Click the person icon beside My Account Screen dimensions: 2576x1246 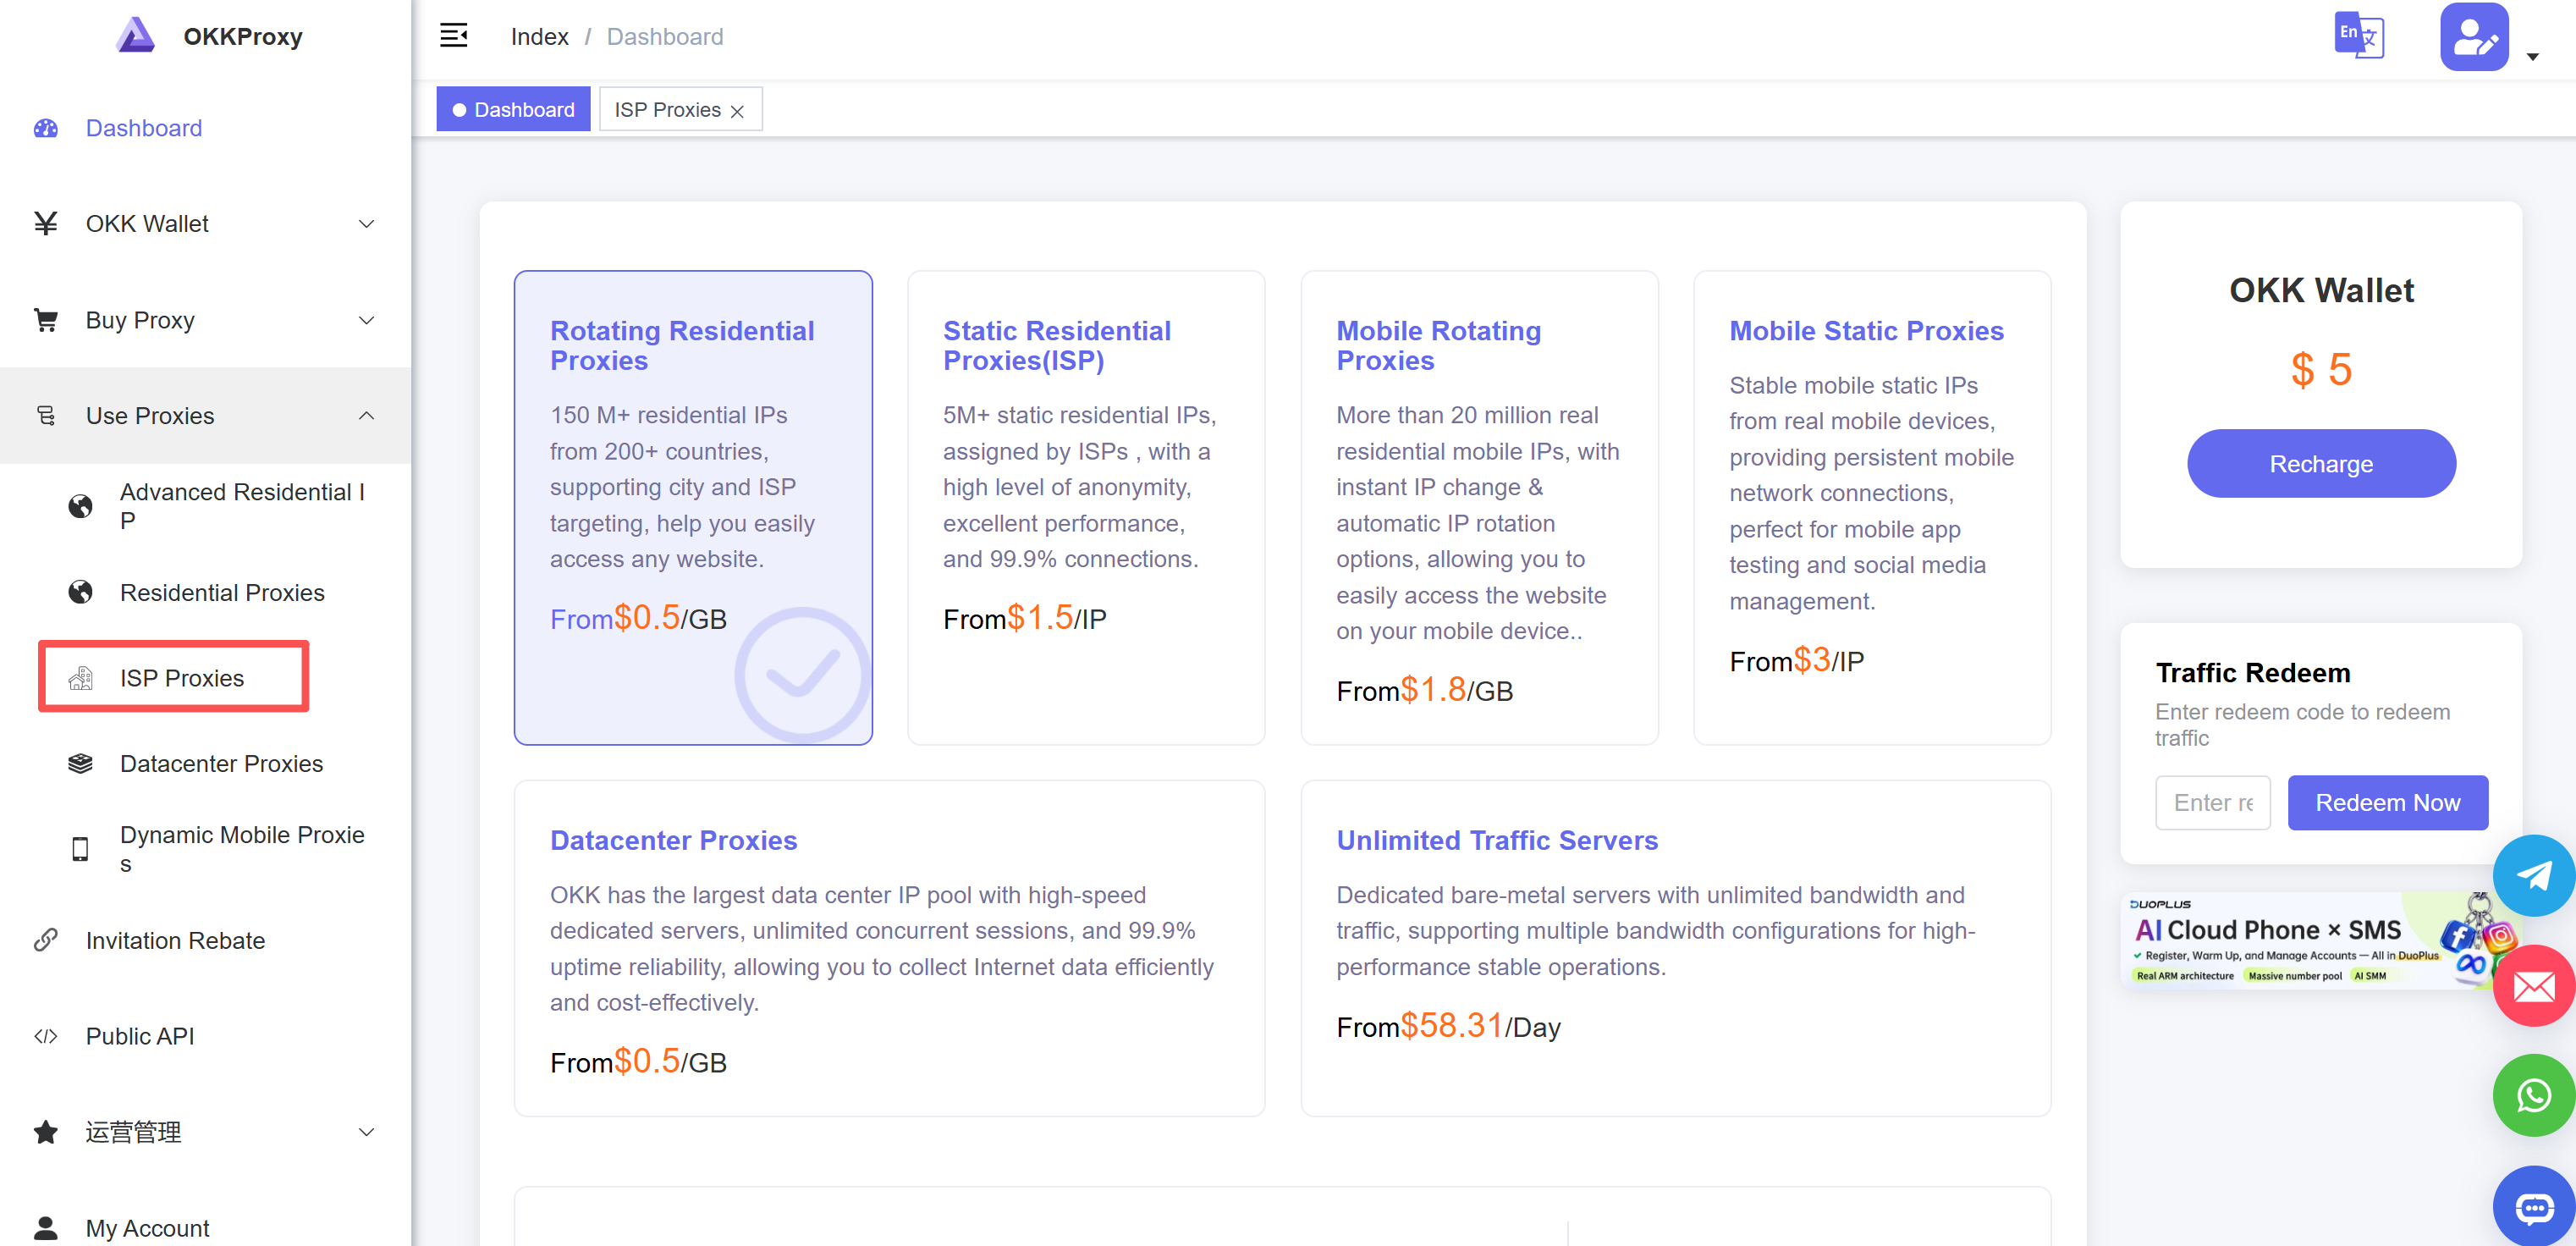[x=46, y=1227]
